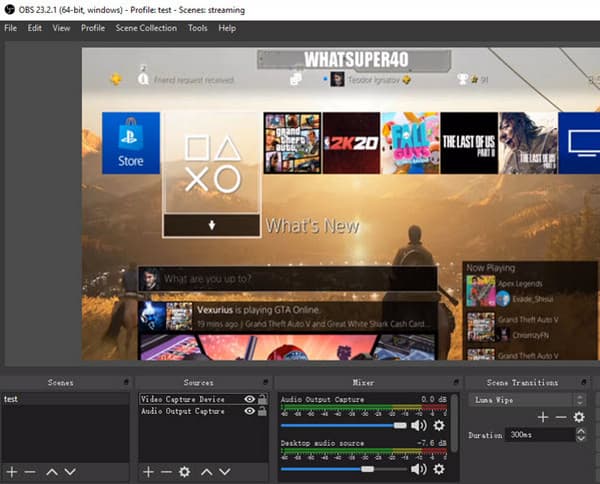Pop out the Scenes dock icon
Image resolution: width=600 pixels, height=484 pixels.
126,382
